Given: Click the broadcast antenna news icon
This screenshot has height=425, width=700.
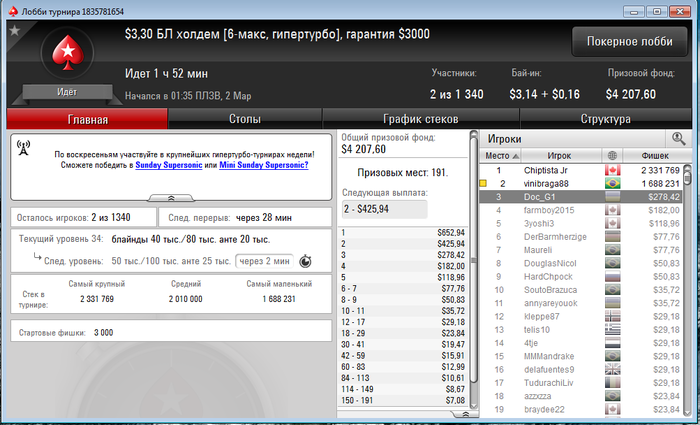Looking at the screenshot, I should pos(23,148).
